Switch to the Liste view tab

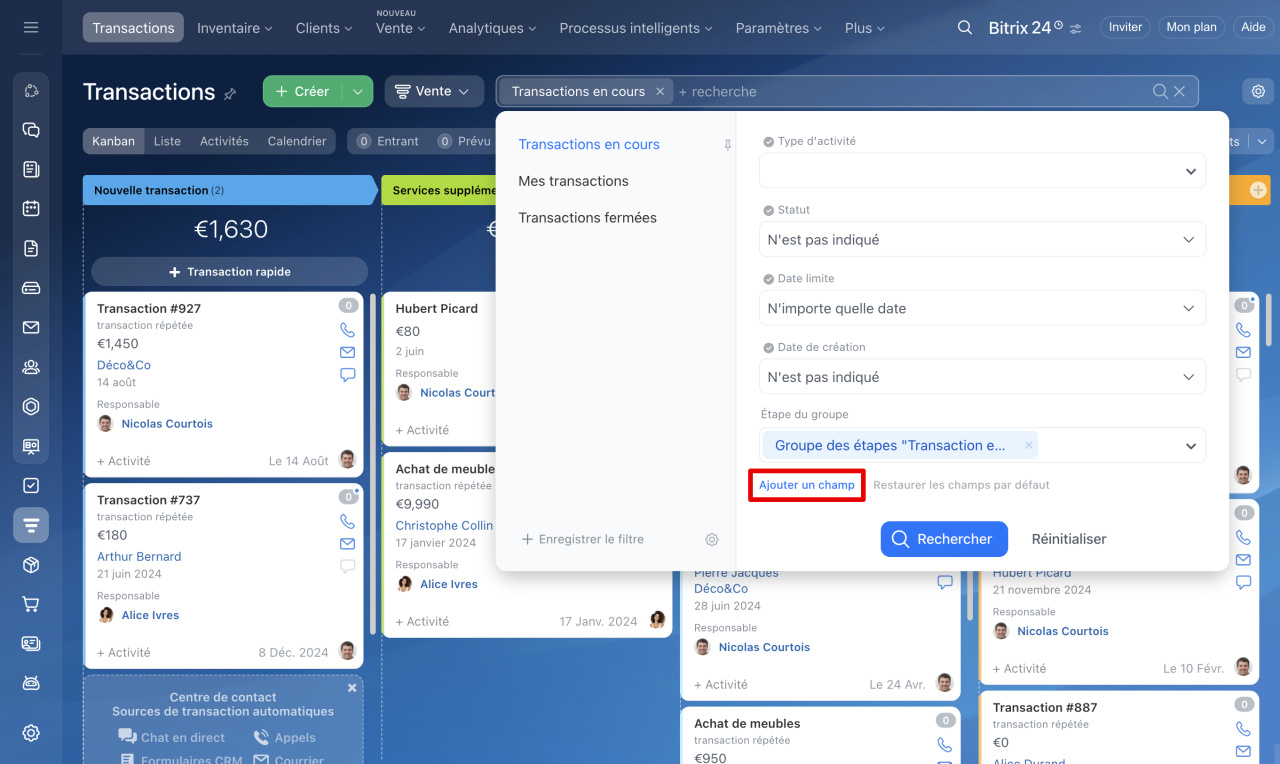[167, 141]
